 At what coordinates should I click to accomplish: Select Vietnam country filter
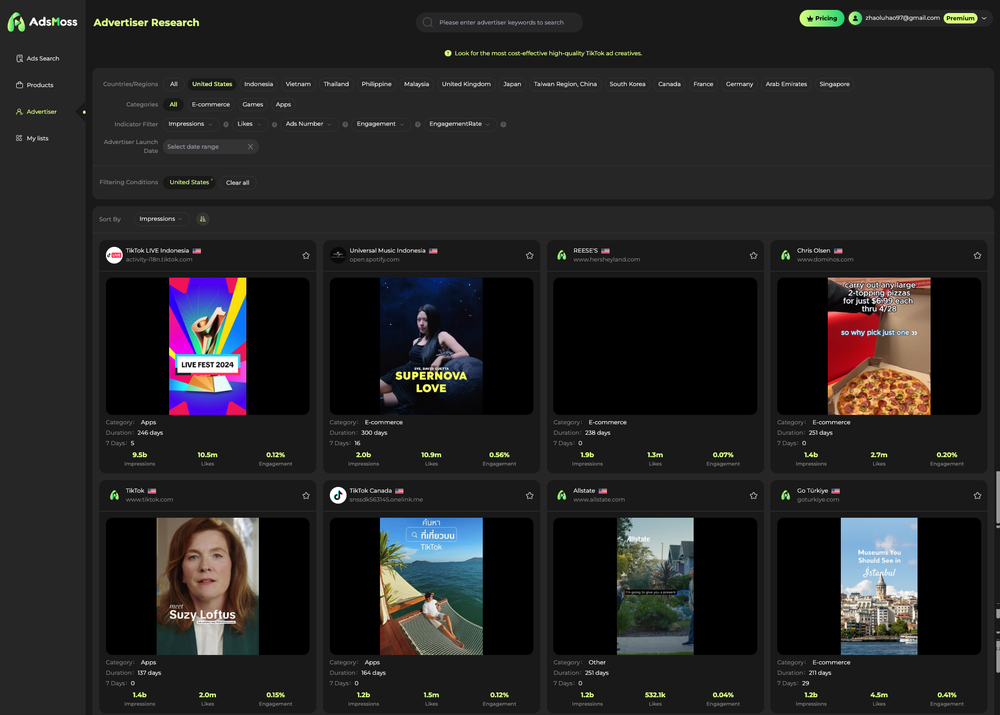298,84
